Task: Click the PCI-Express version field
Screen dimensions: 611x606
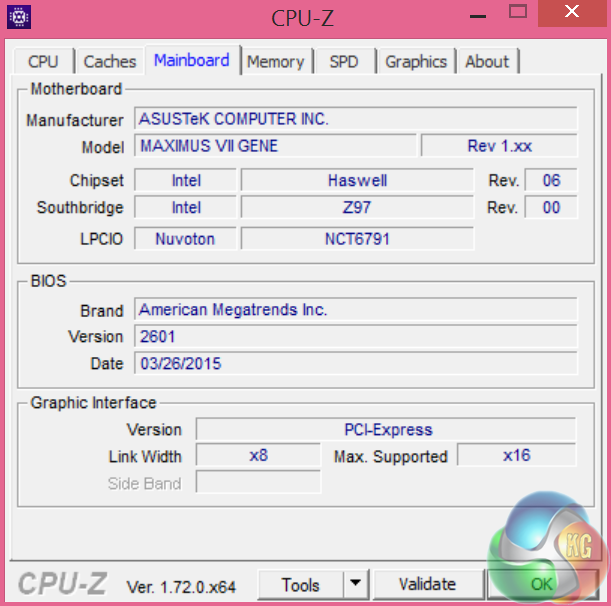Action: [x=386, y=429]
